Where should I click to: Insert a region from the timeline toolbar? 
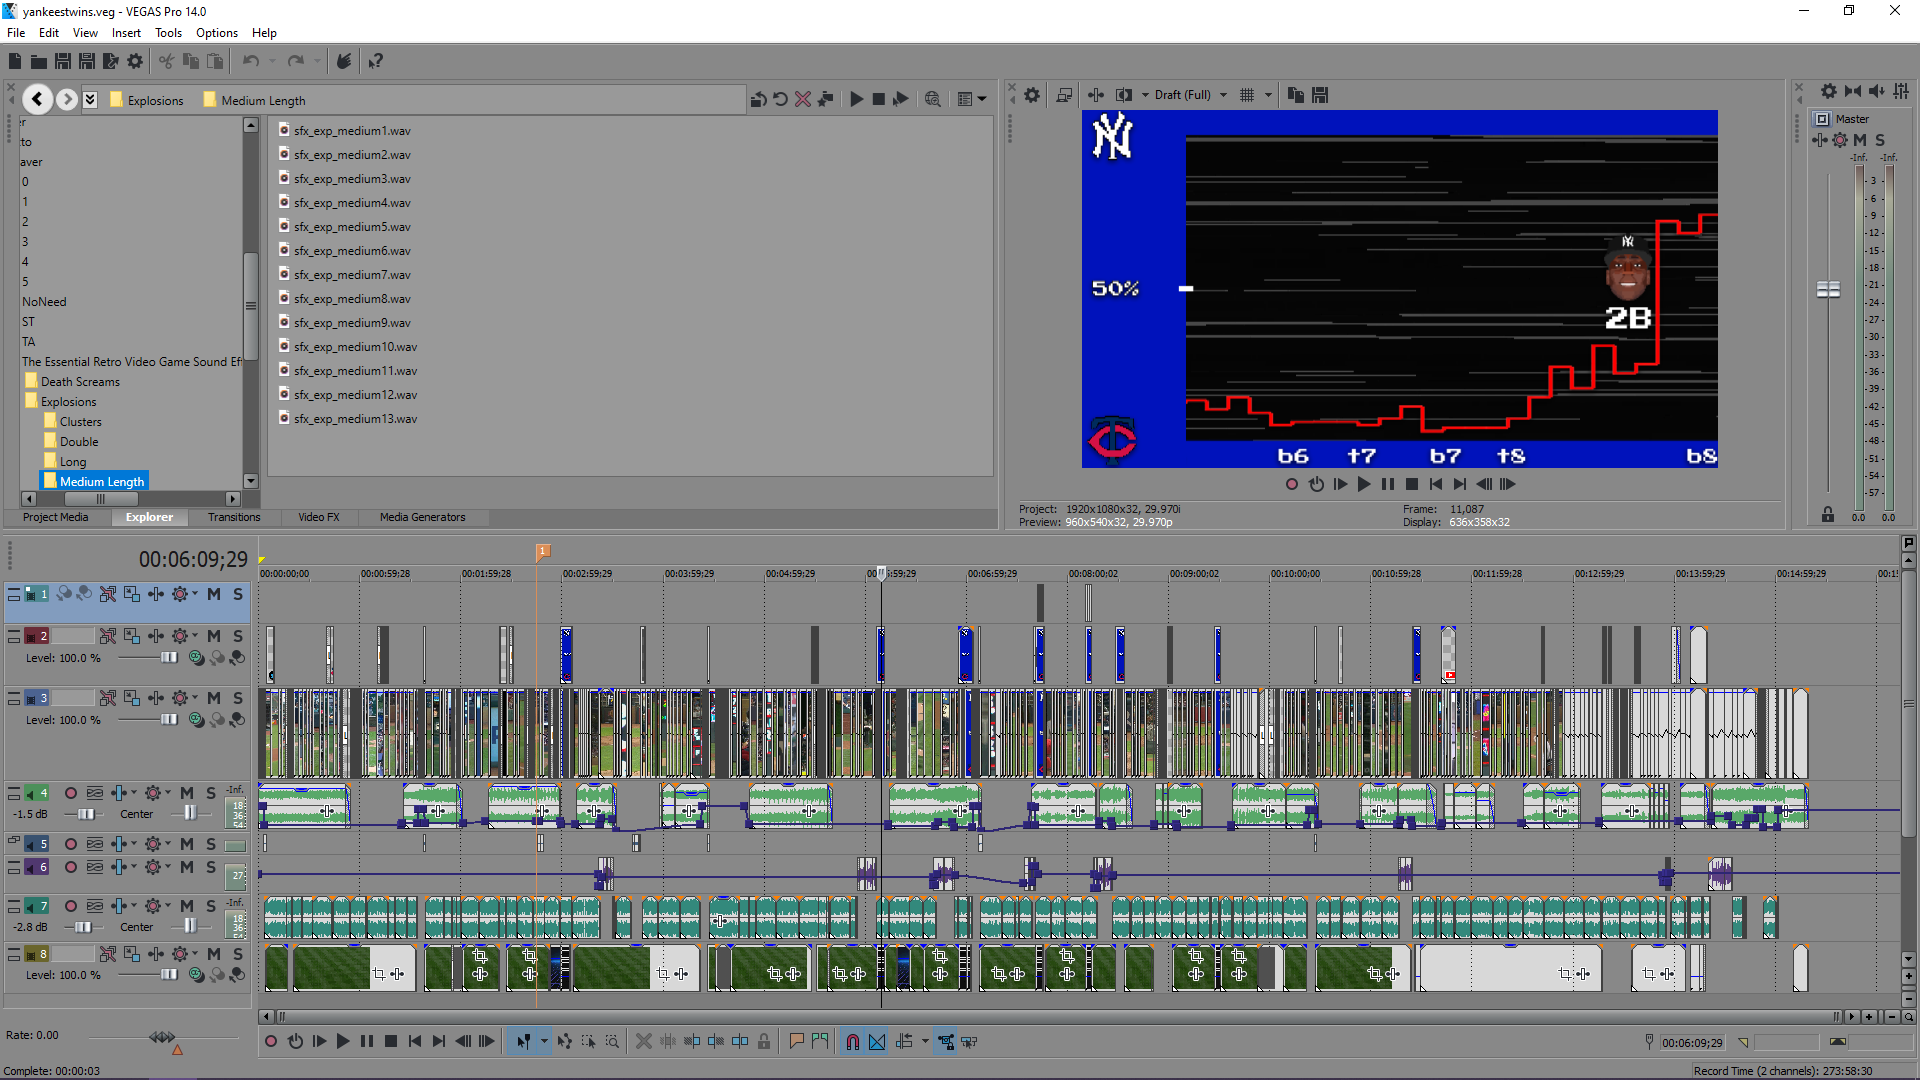point(821,1042)
